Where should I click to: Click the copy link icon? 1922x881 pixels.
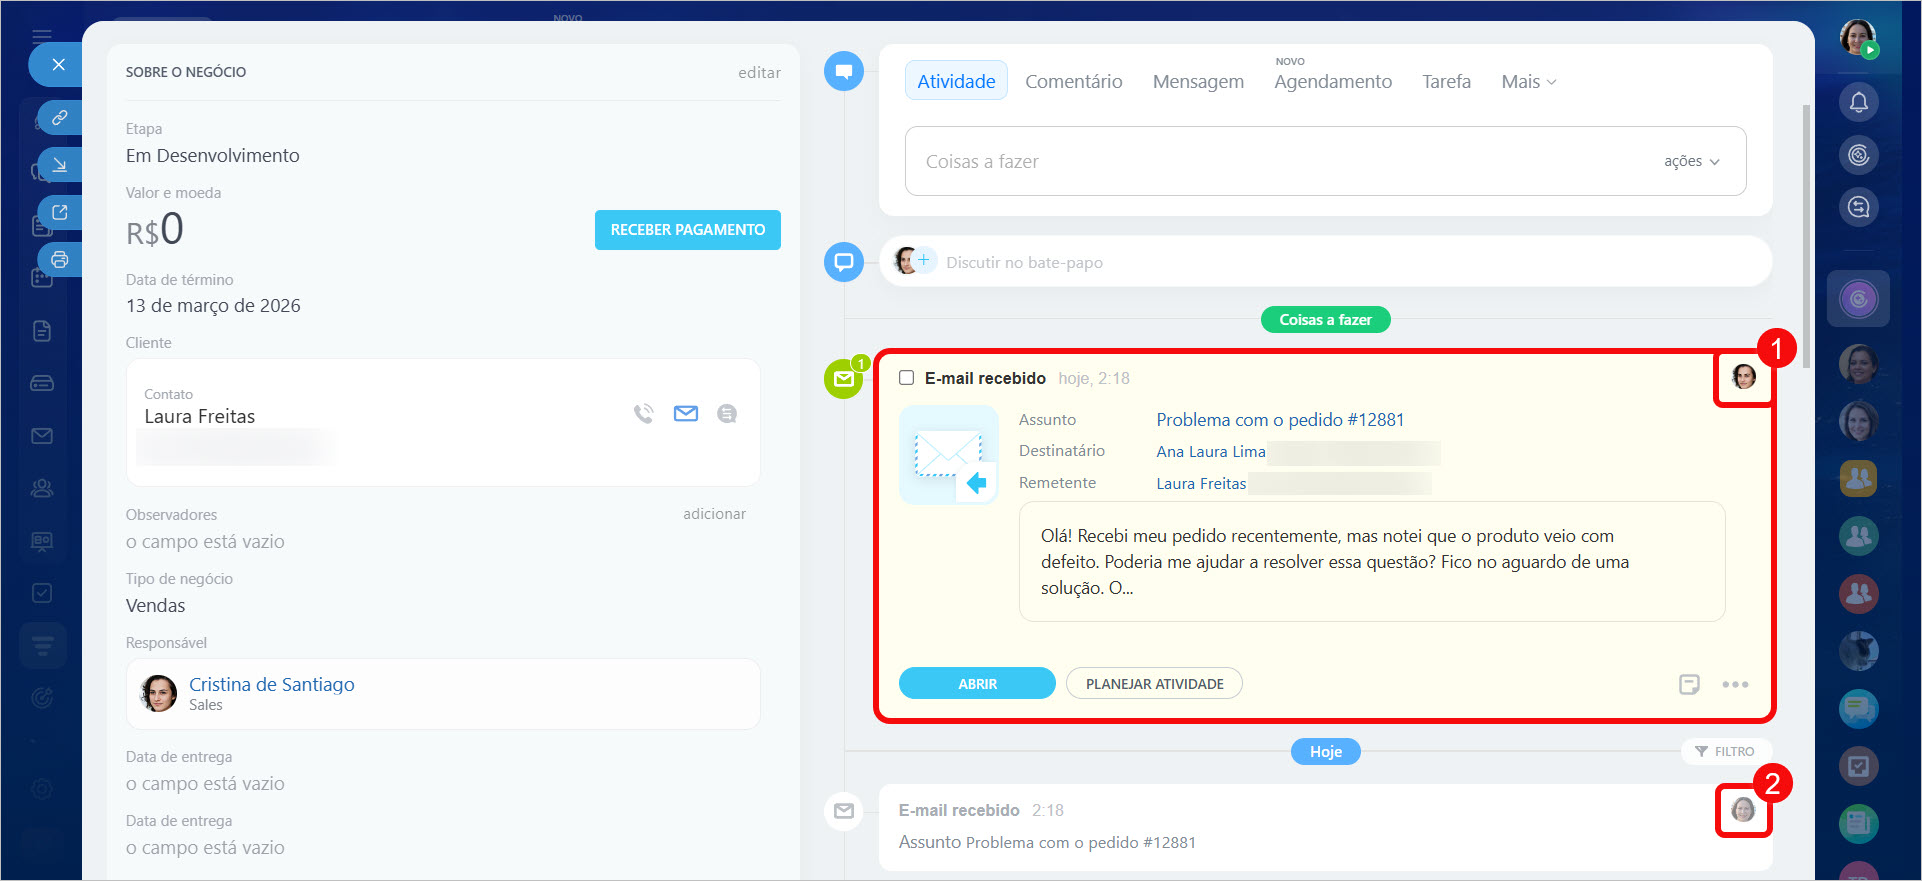[60, 118]
